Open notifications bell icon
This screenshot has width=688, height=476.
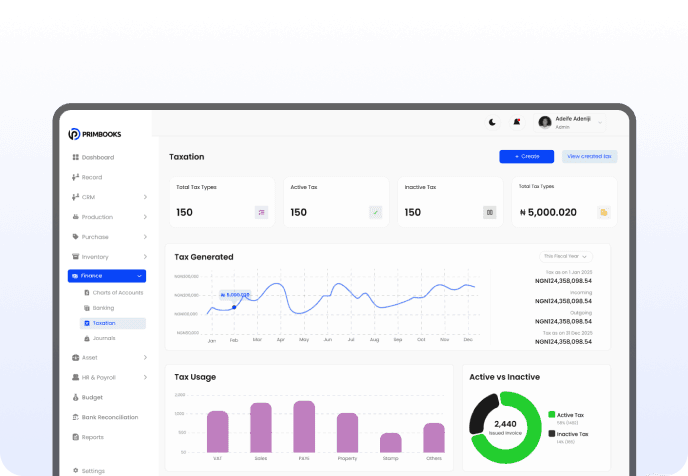pyautogui.click(x=517, y=122)
